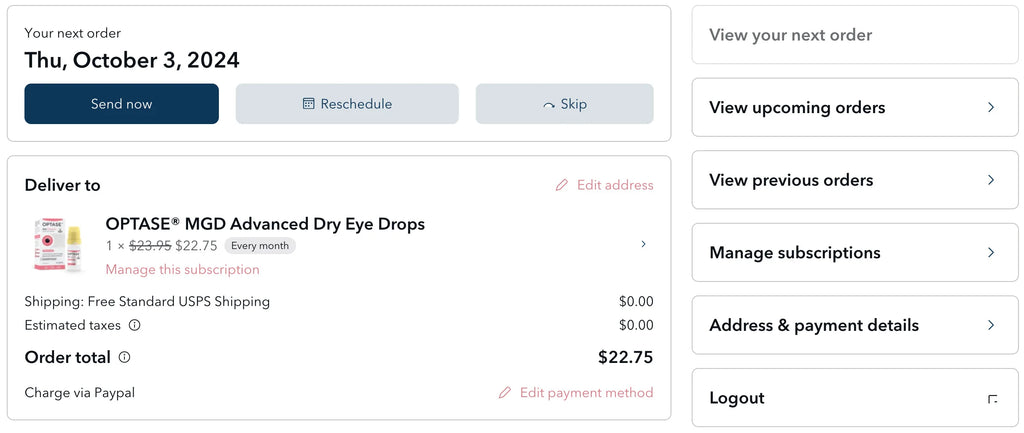Open the Manage this subscription link
1024x433 pixels.
click(x=182, y=270)
